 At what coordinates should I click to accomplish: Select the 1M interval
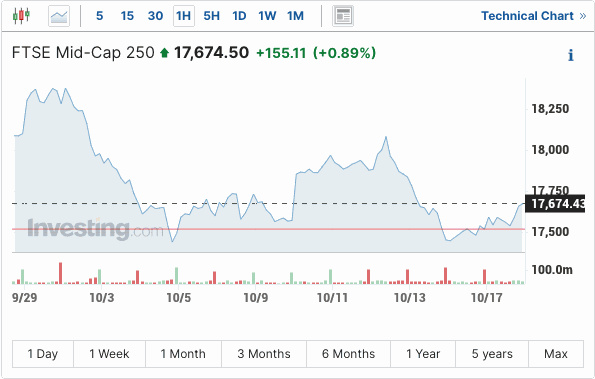[x=295, y=16]
